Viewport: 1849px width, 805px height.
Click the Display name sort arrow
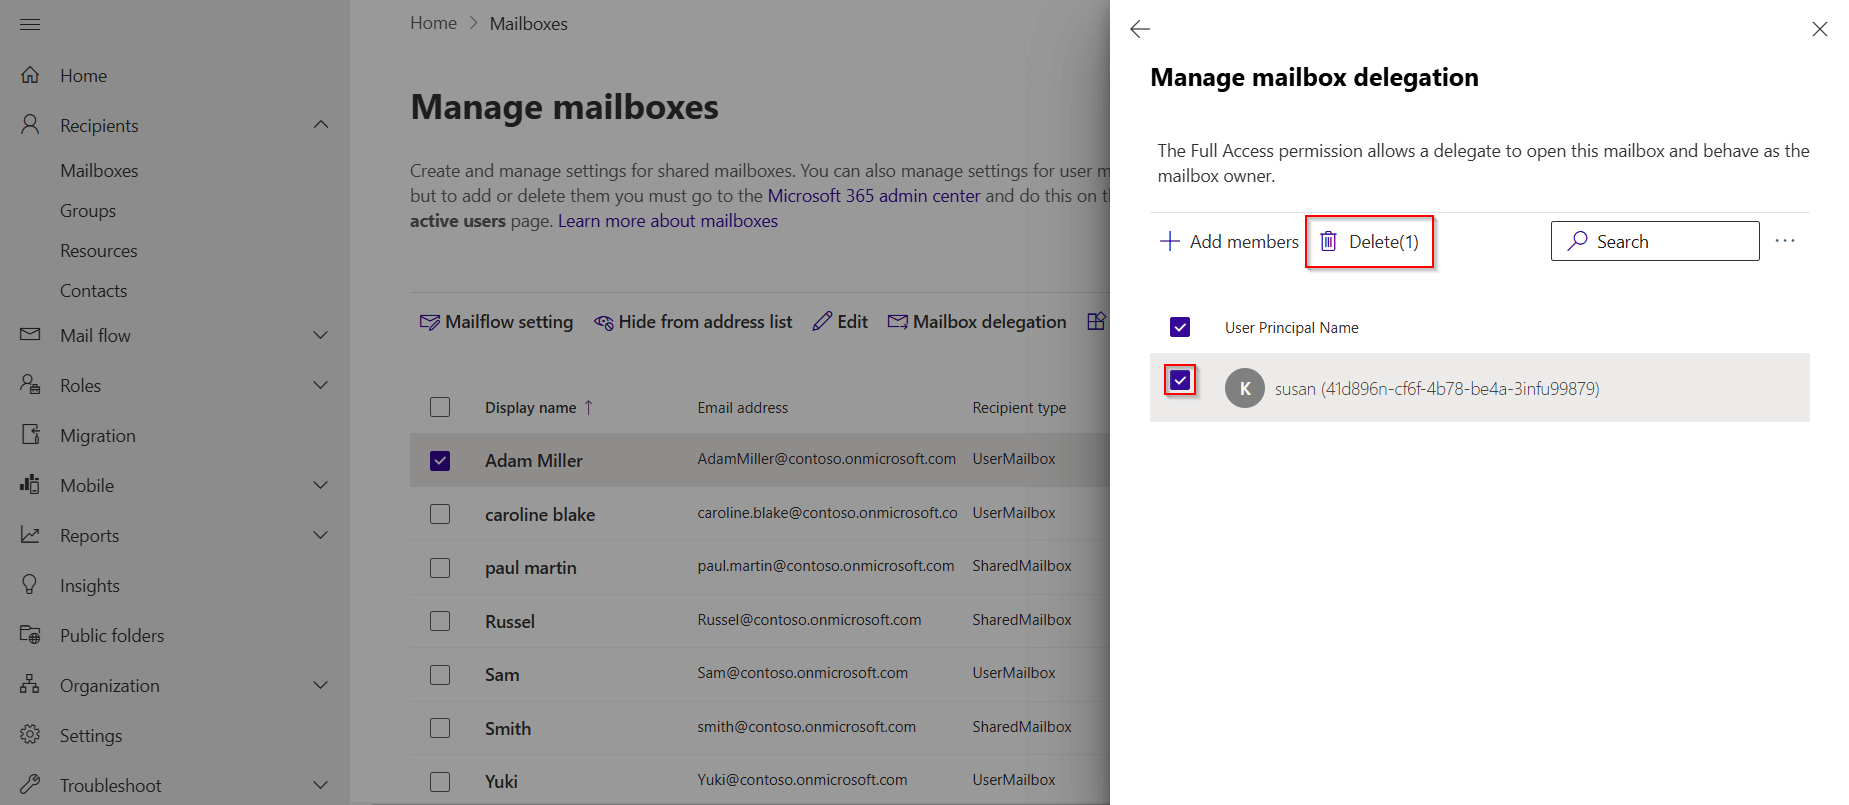588,407
